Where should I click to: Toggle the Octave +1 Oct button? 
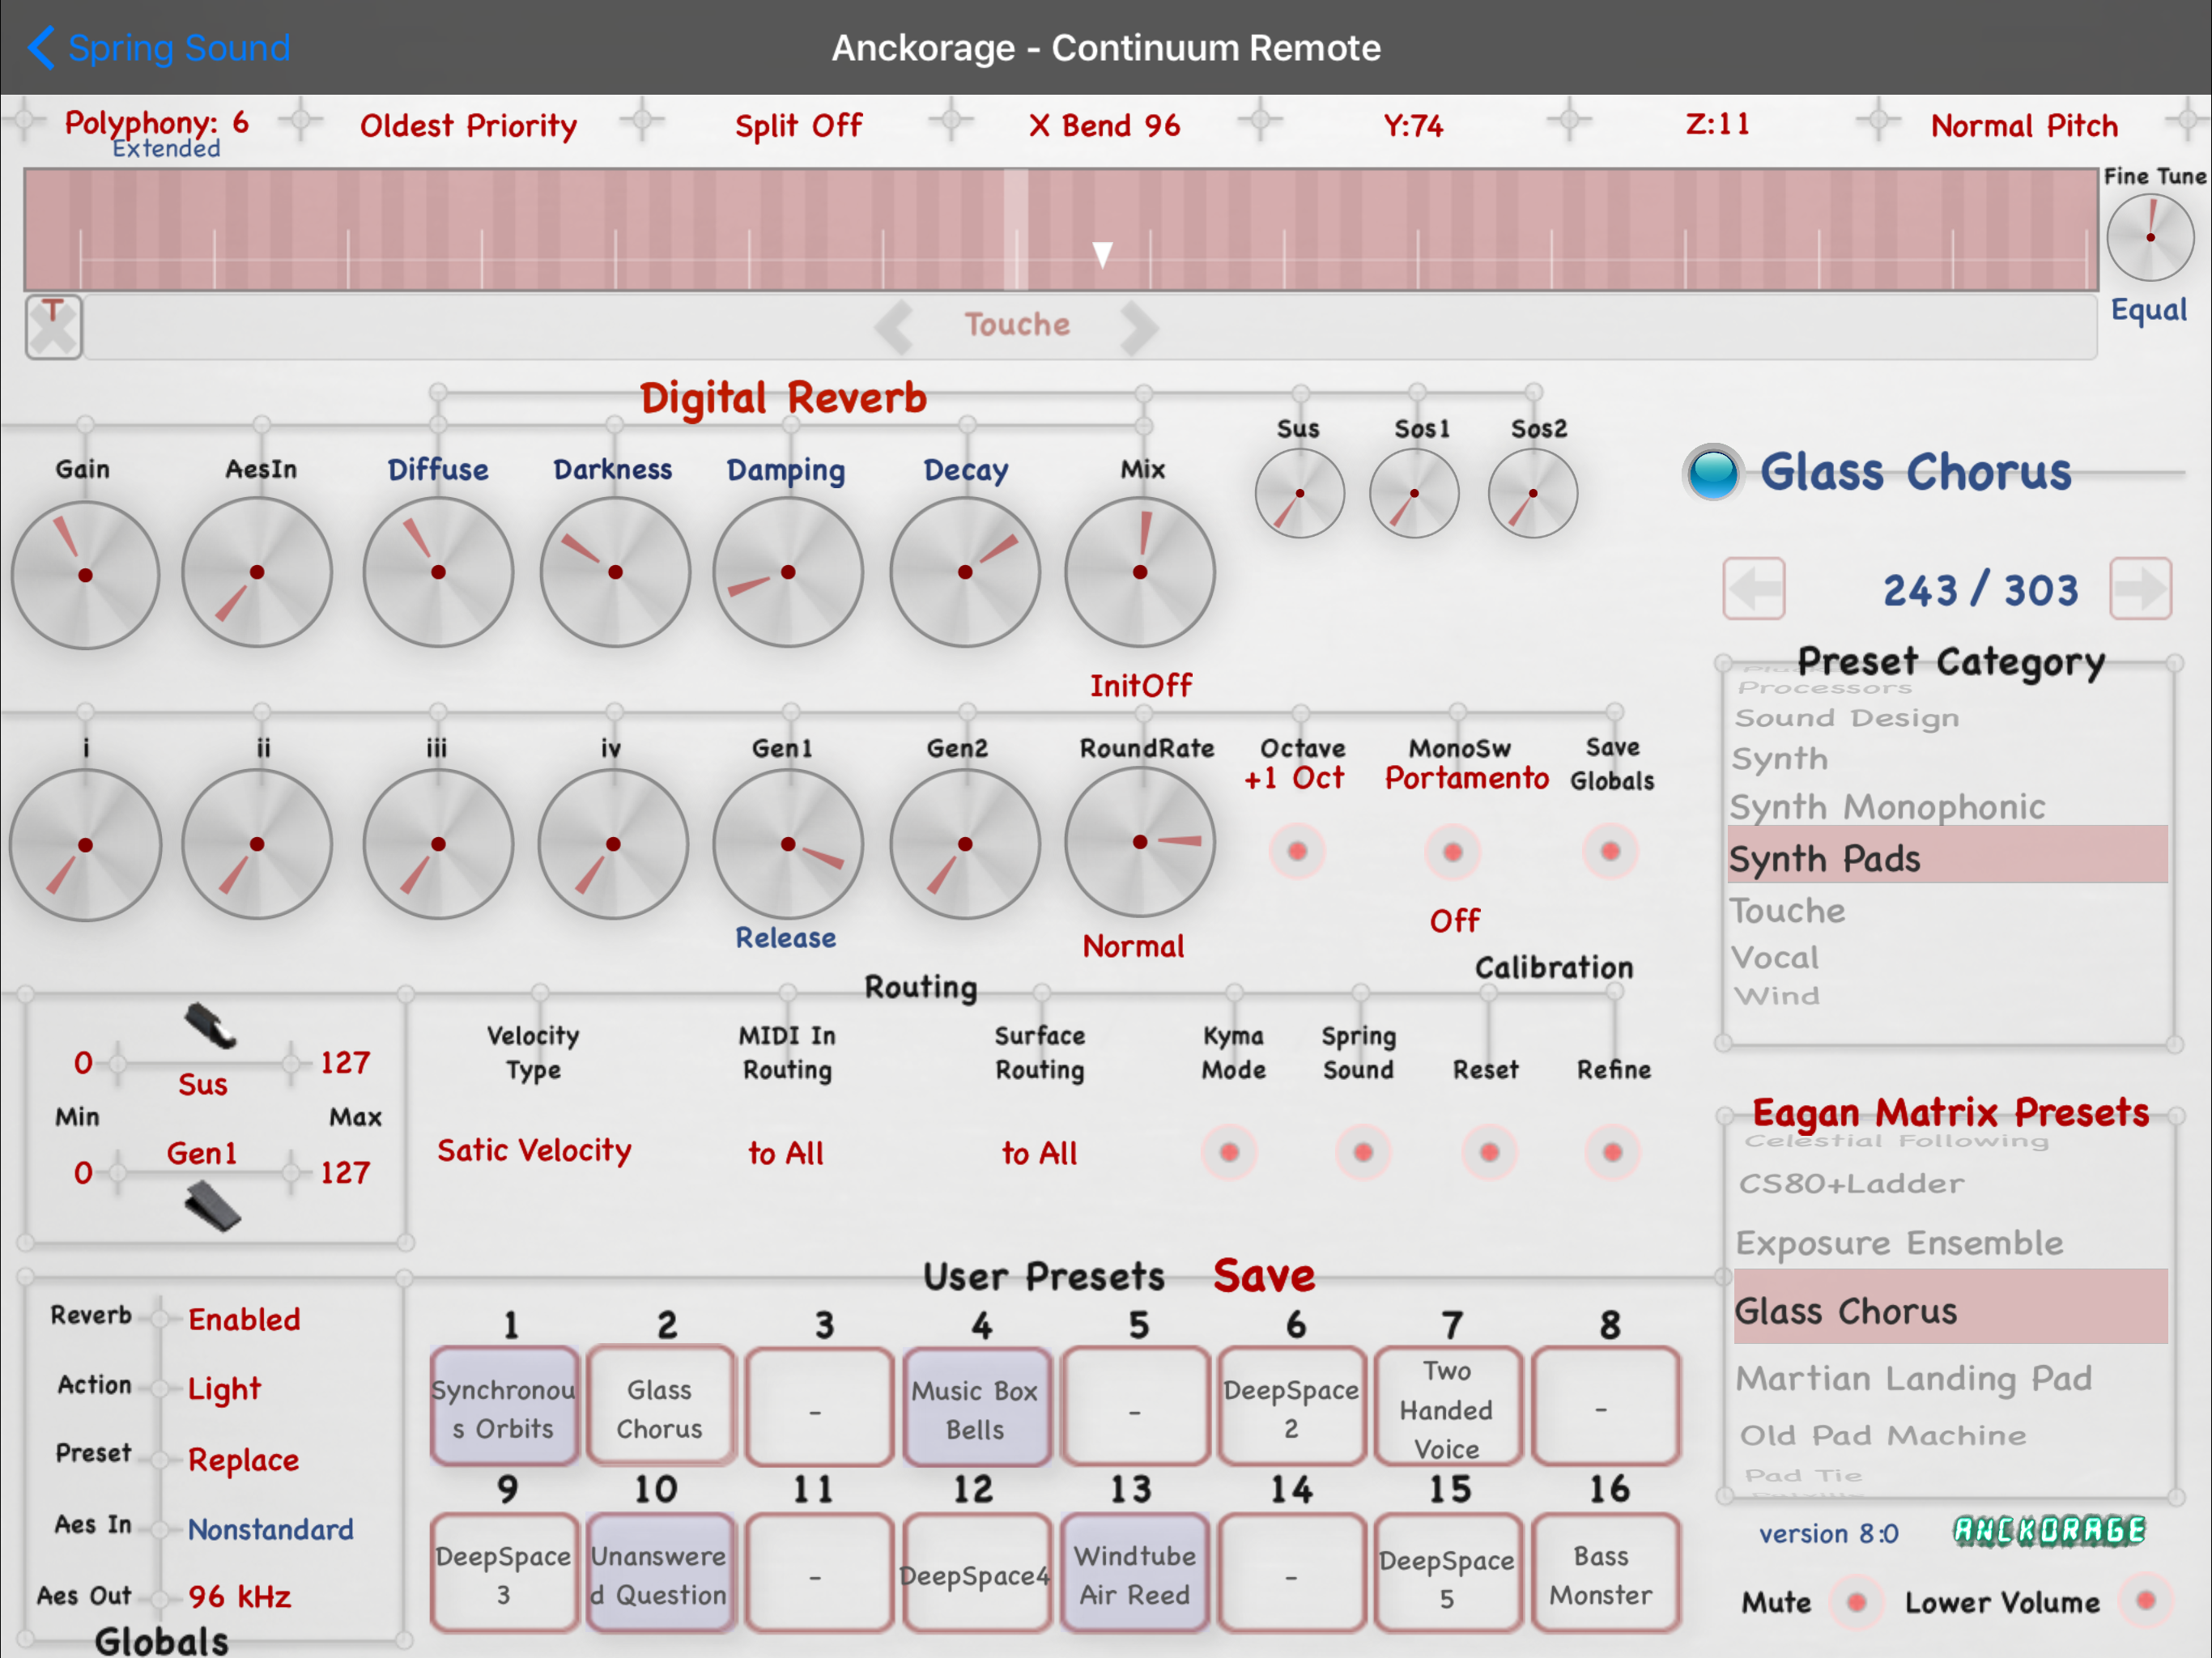pos(1297,851)
